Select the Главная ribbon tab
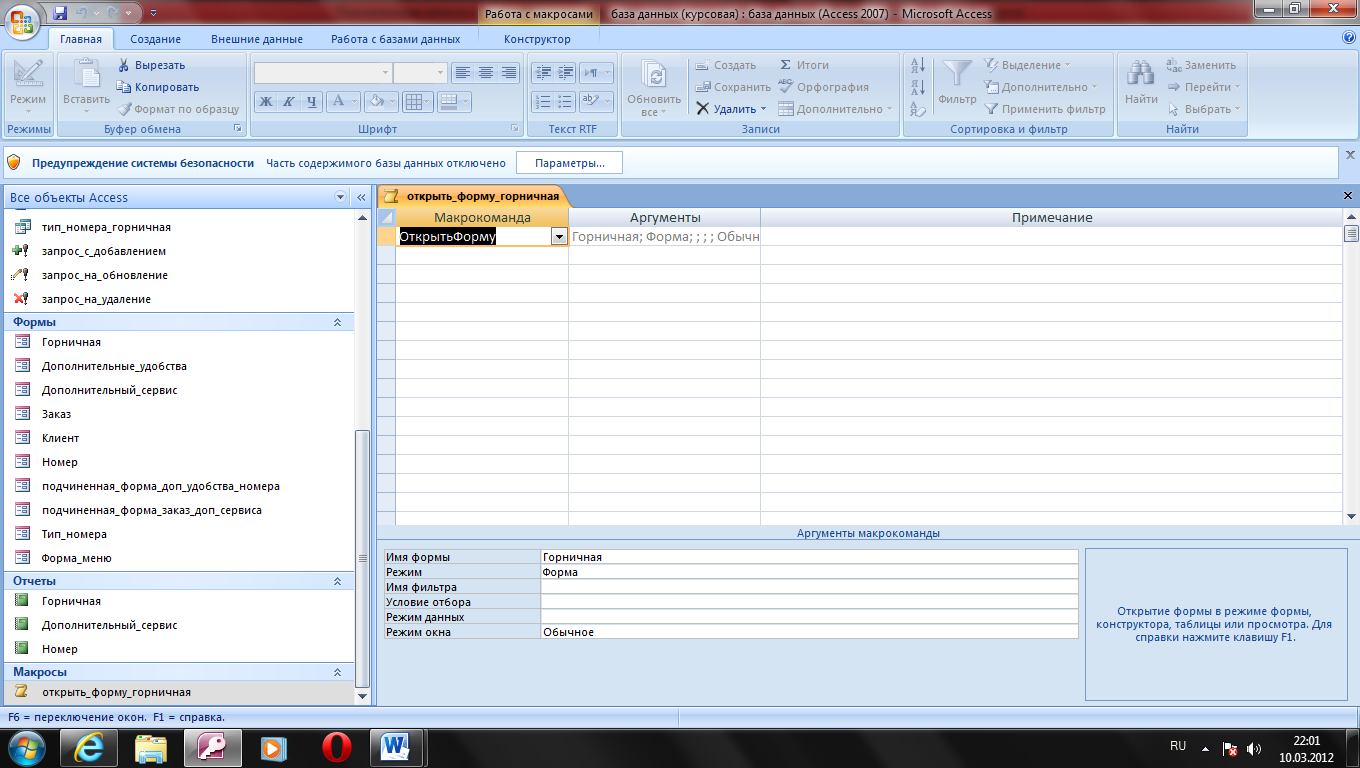 click(x=81, y=39)
